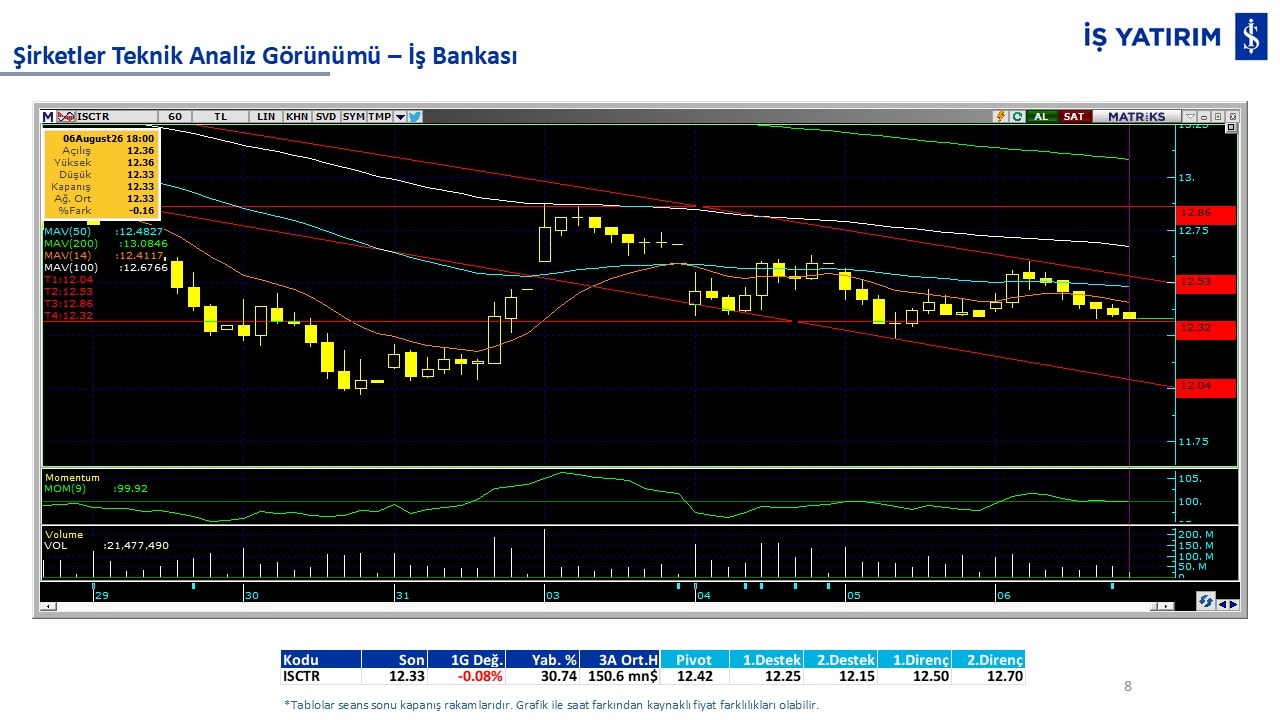The width and height of the screenshot is (1280, 720).
Task: Open the chart type icon beside ISCTR
Action: (66, 116)
